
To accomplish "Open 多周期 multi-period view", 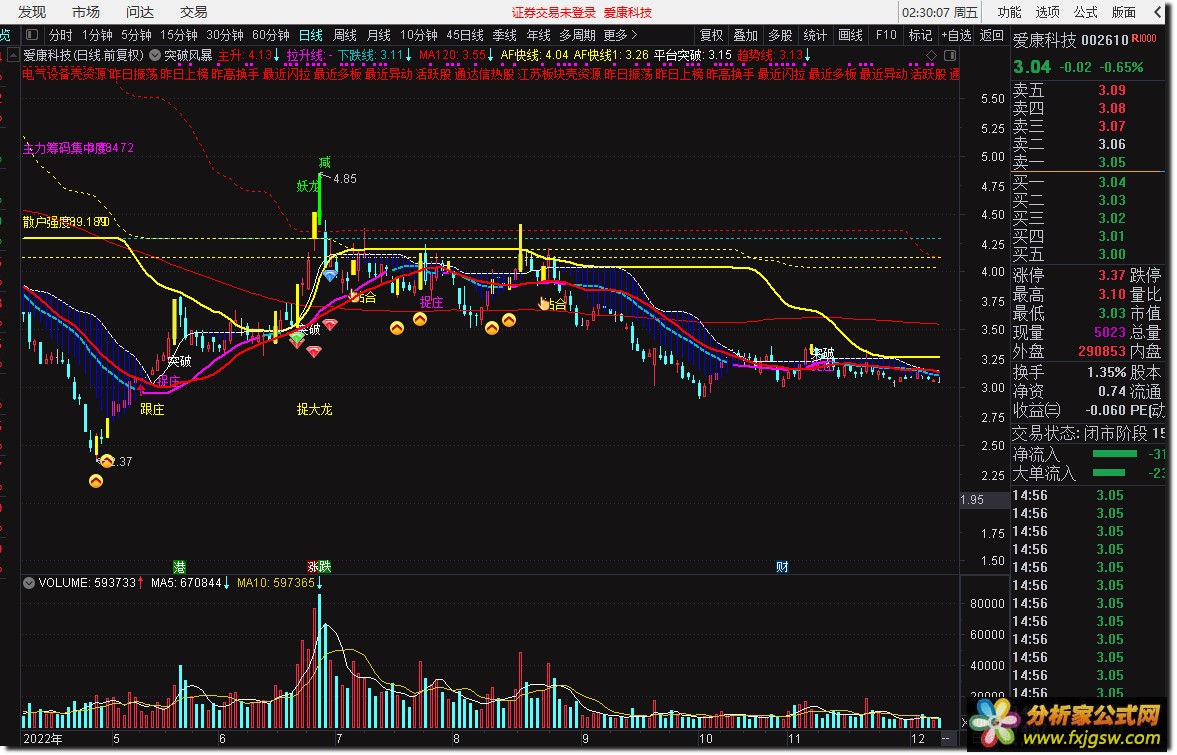I will pyautogui.click(x=577, y=35).
